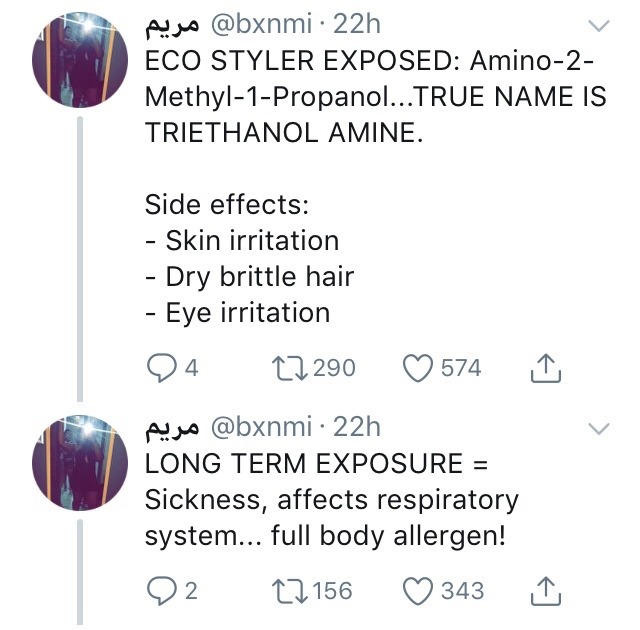The height and width of the screenshot is (630, 640).
Task: Open profile picture on the first tweet
Action: coord(80,60)
